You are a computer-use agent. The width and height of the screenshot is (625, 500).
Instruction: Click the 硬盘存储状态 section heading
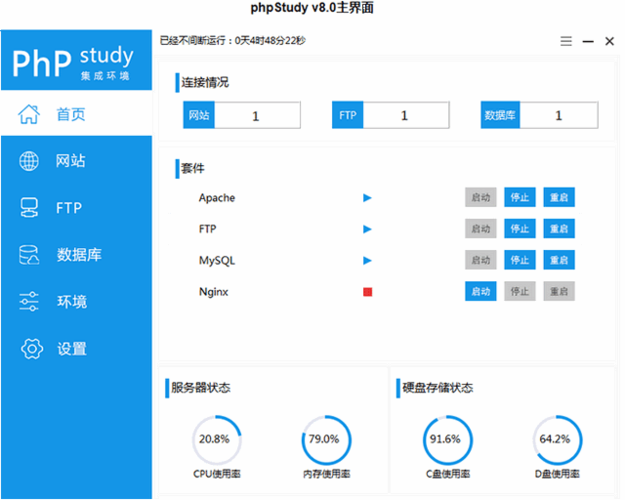tap(437, 388)
